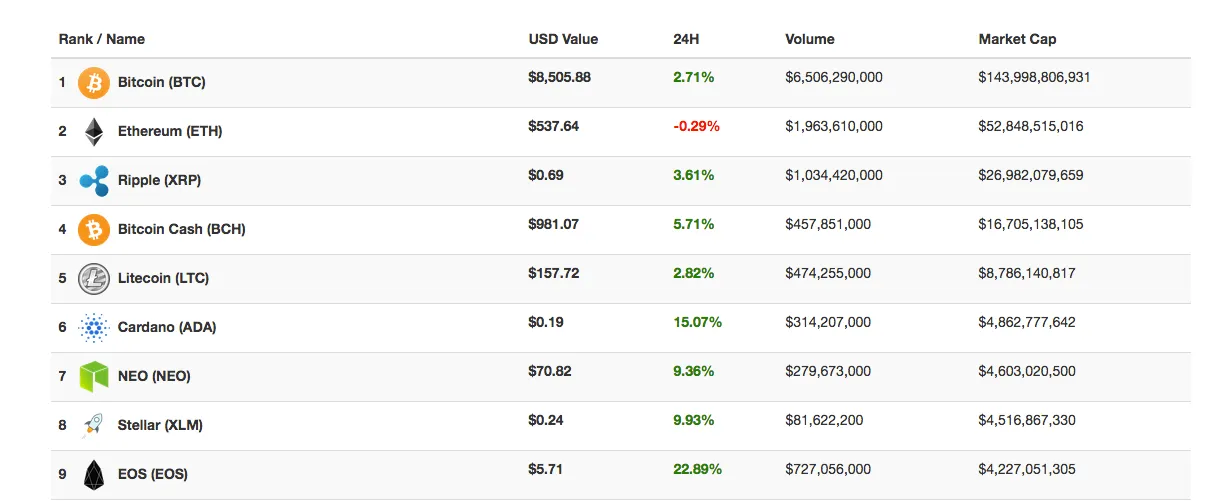Image resolution: width=1219 pixels, height=501 pixels.
Task: Select market cap $26,982,079,659
Action: pyautogui.click(x=1031, y=175)
